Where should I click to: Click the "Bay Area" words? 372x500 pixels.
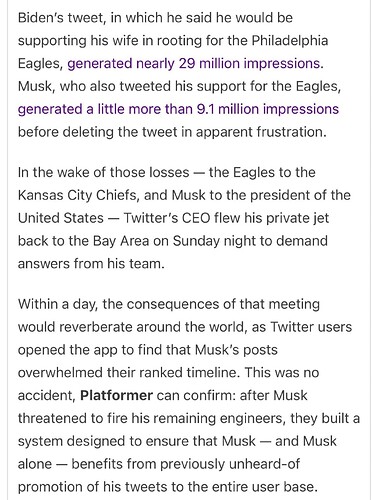[x=121, y=241]
